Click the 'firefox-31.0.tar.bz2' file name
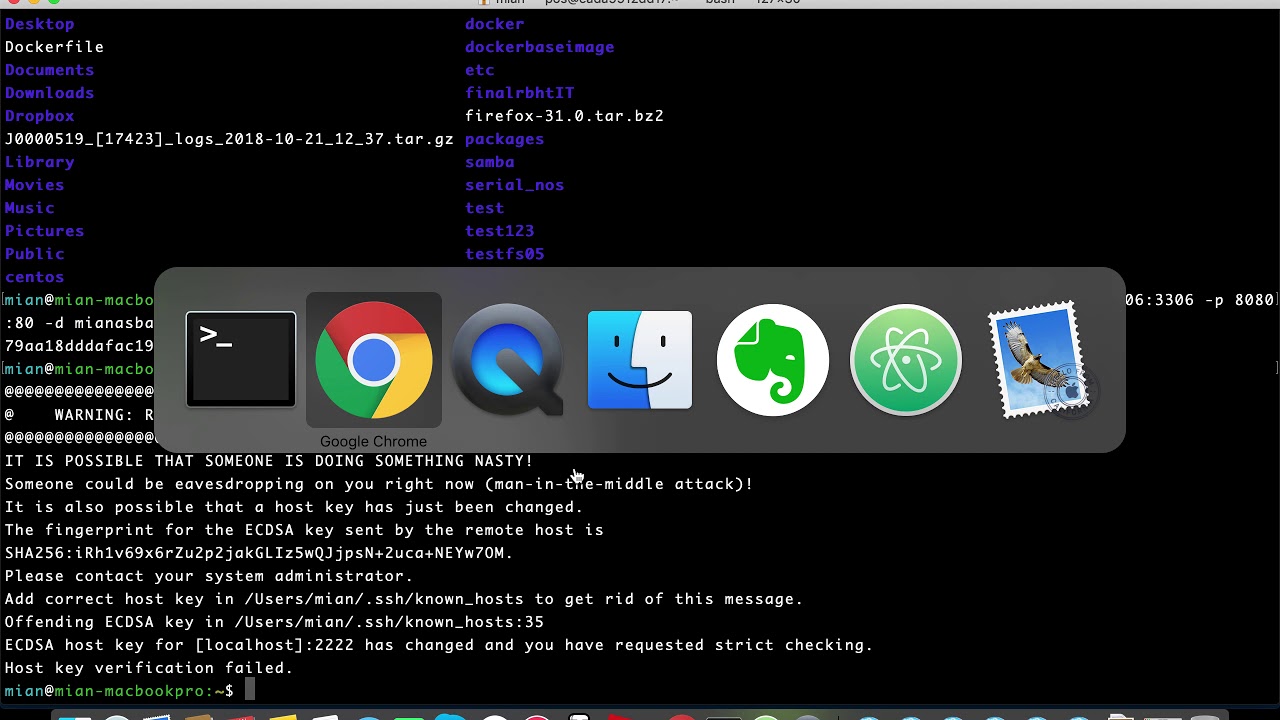The image size is (1280, 720). (x=564, y=116)
